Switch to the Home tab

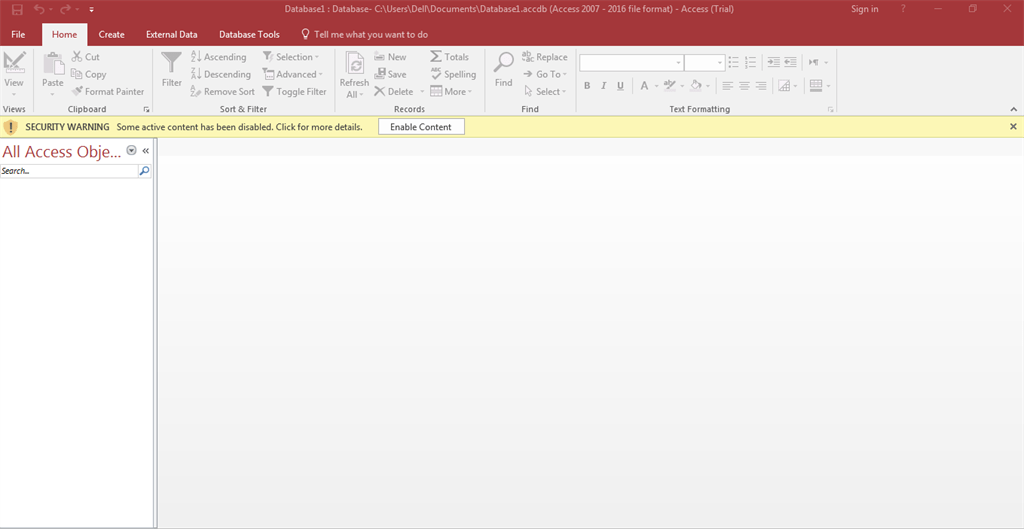click(64, 35)
